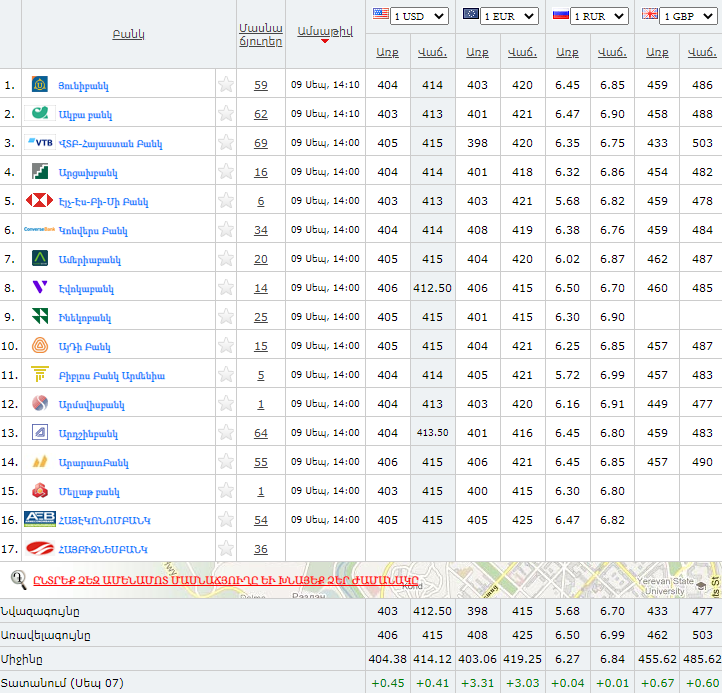Open the row 11 Byblos bank name link
Image resolution: width=722 pixels, height=693 pixels.
111,376
